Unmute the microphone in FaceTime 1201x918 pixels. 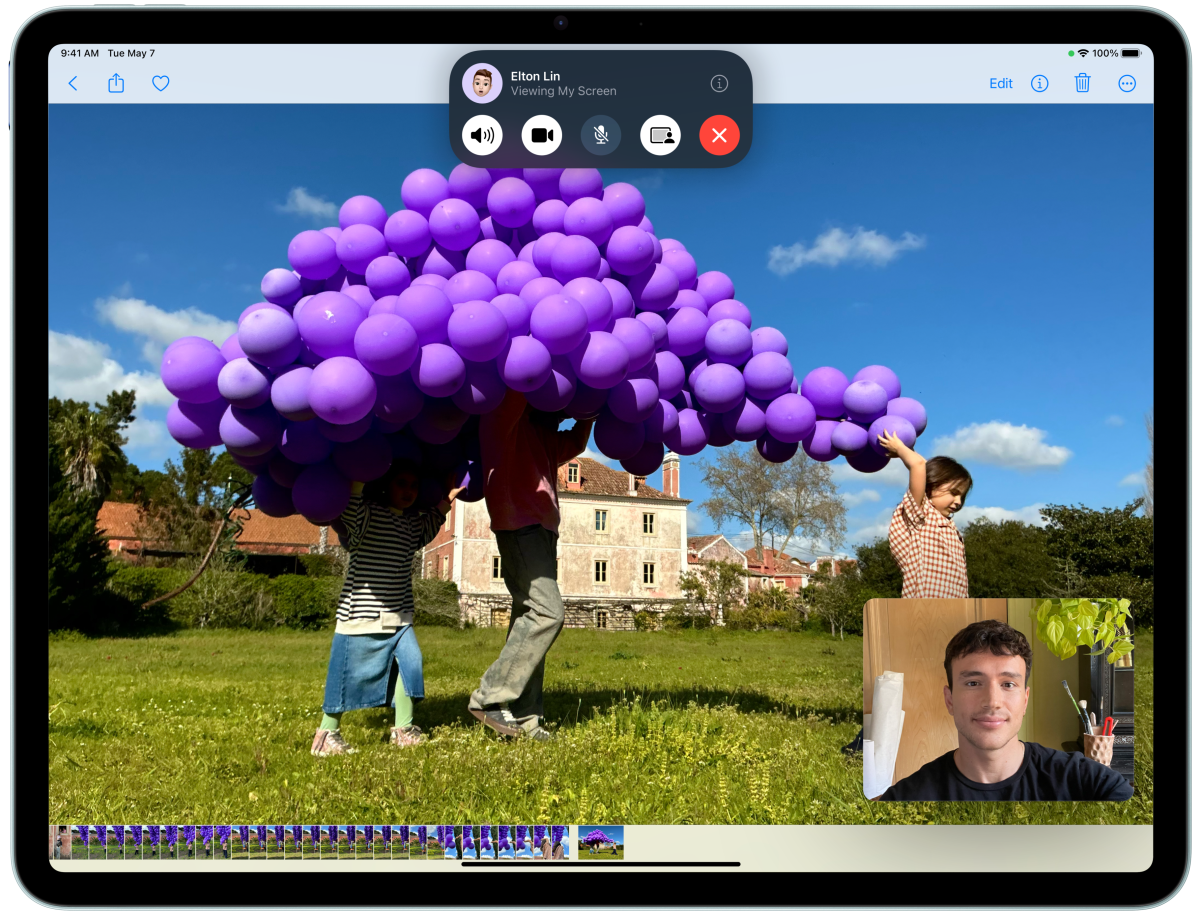(x=601, y=135)
